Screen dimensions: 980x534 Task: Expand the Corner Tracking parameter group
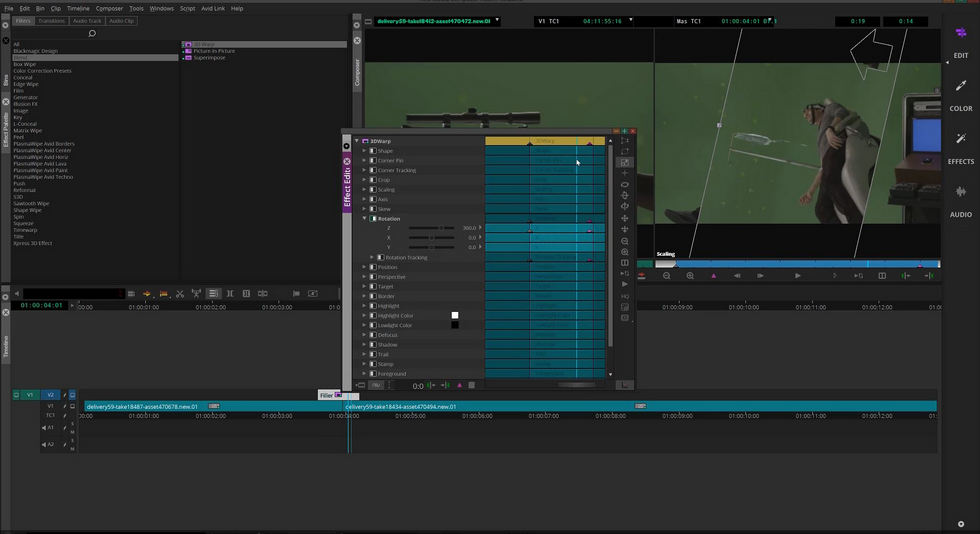coord(364,170)
